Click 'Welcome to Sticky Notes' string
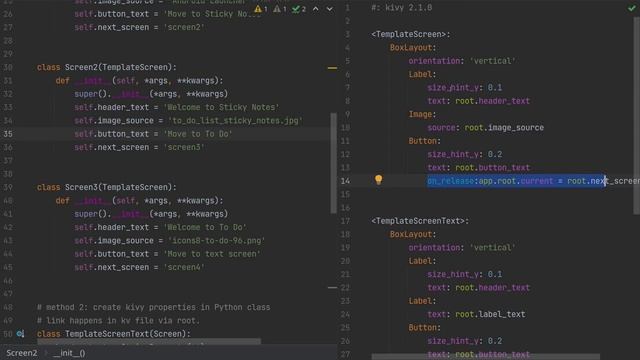 pyautogui.click(x=222, y=107)
